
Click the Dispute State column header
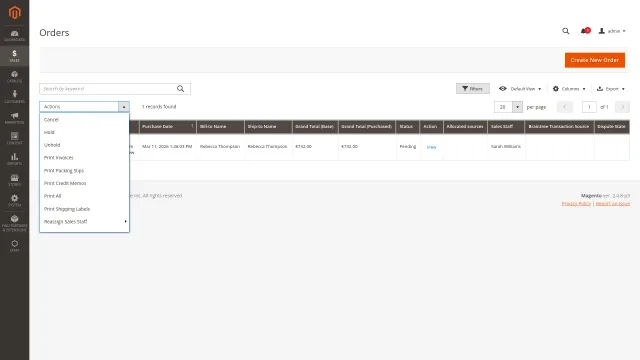click(611, 127)
